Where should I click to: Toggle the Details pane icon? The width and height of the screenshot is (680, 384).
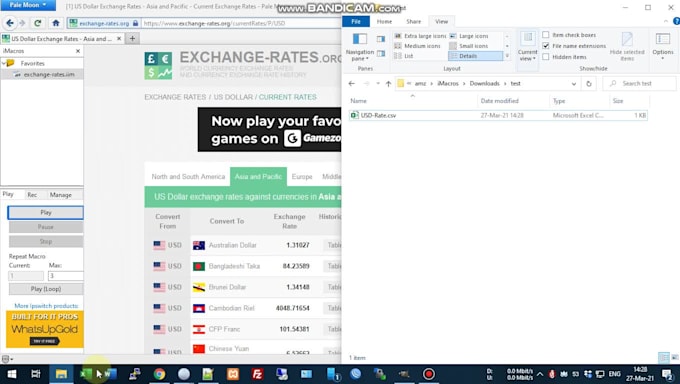381,53
